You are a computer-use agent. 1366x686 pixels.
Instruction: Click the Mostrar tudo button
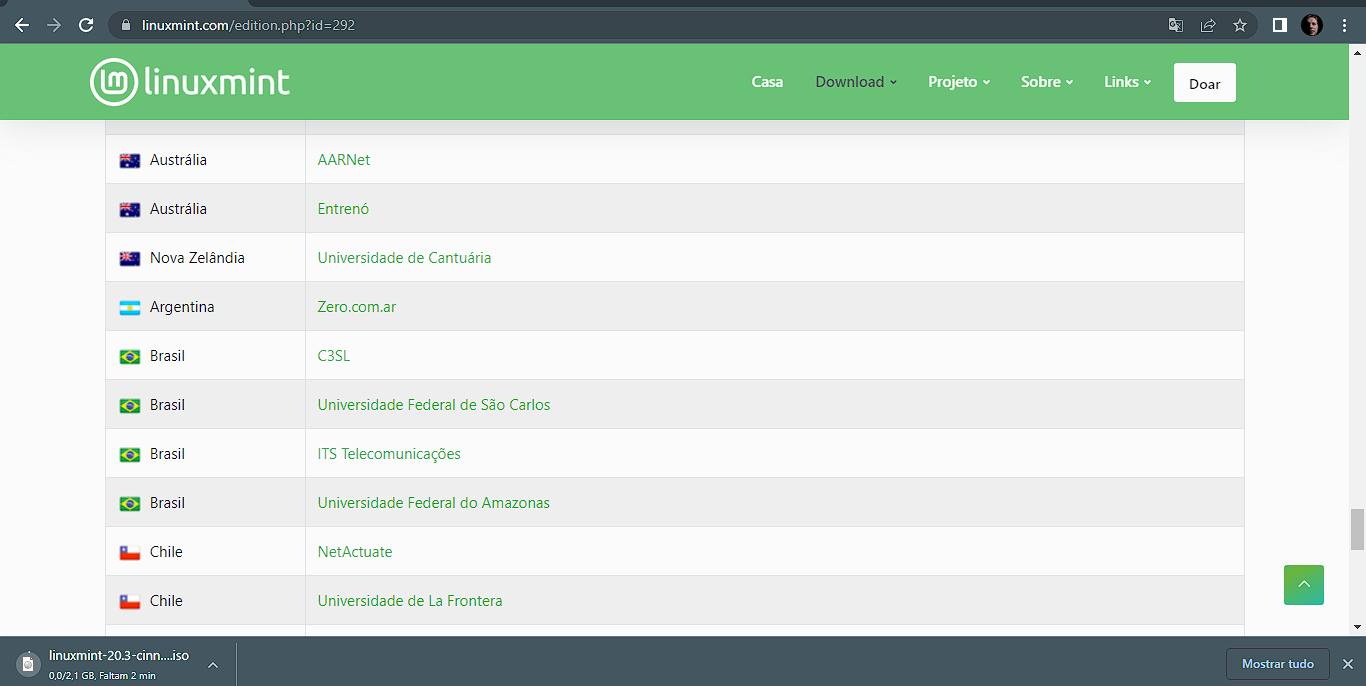point(1278,664)
